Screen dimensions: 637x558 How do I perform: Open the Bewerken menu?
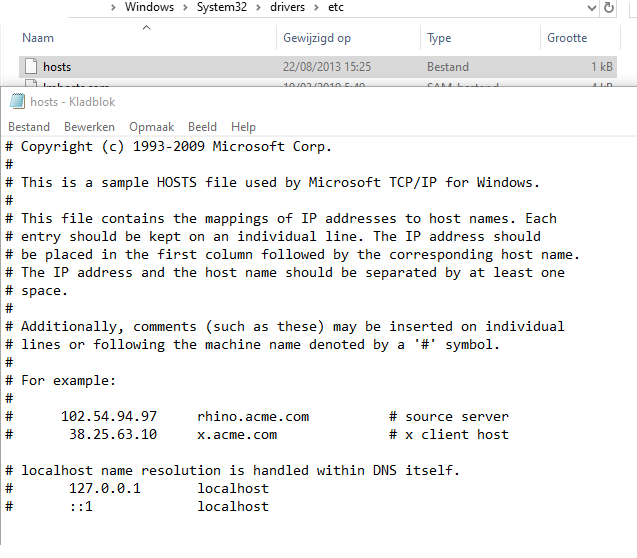tap(89, 127)
